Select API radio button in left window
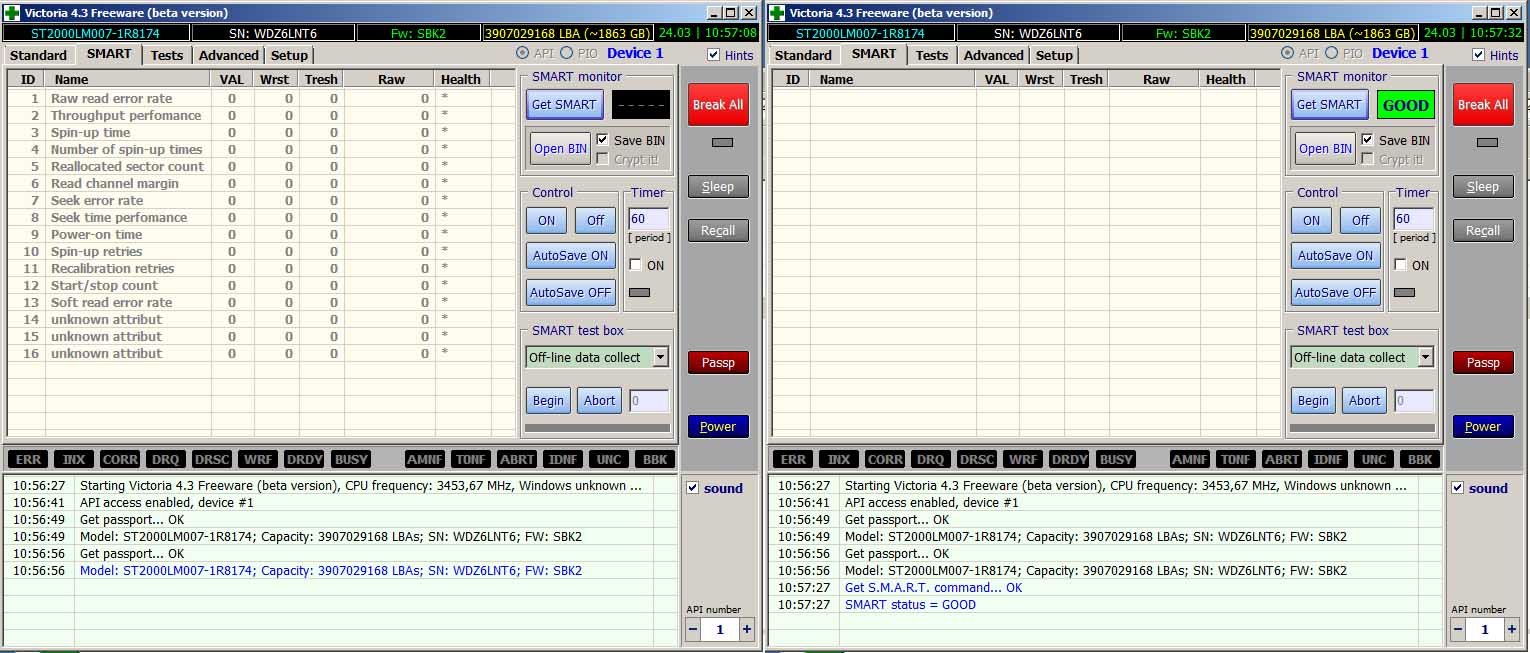This screenshot has height=653, width=1530. (x=523, y=53)
